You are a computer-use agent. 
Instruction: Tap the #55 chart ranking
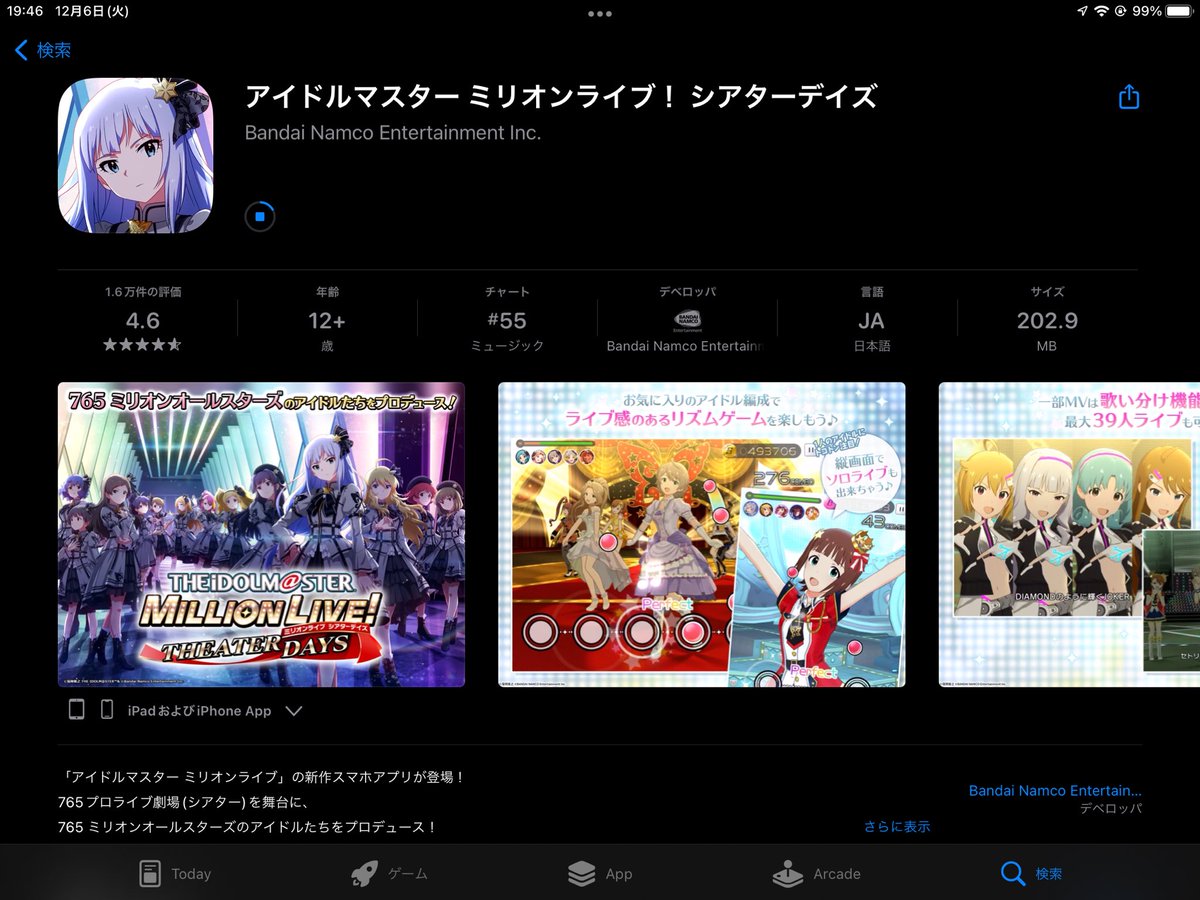tap(507, 320)
